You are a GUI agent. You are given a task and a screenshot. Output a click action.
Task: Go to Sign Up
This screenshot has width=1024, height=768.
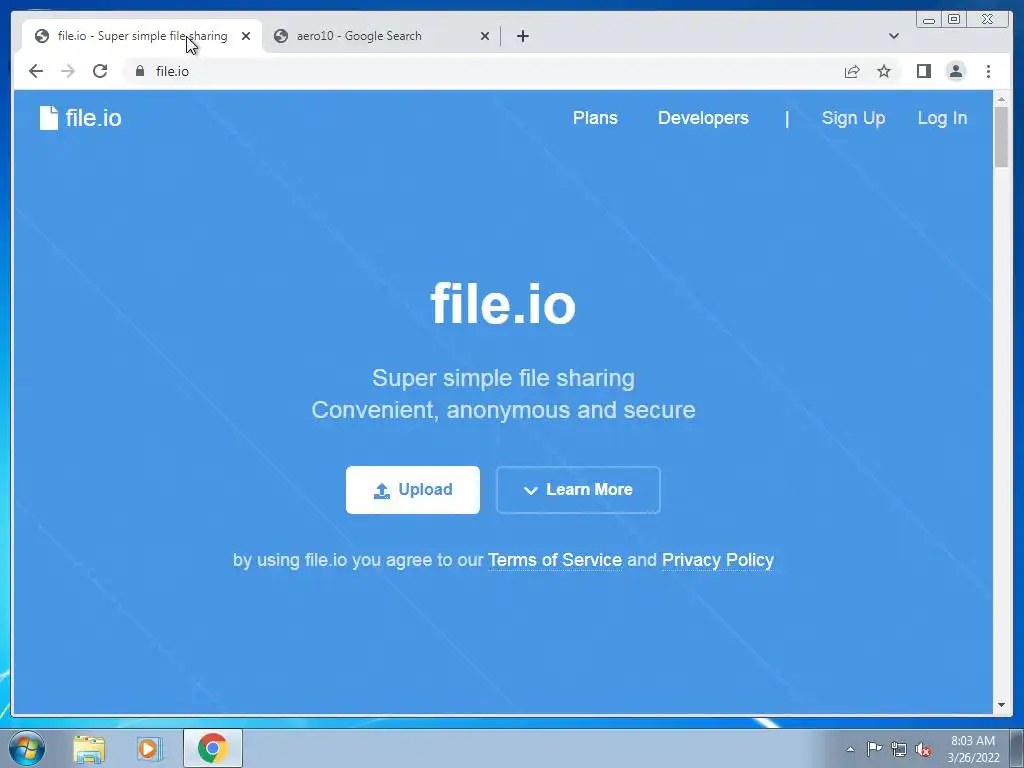(x=853, y=118)
